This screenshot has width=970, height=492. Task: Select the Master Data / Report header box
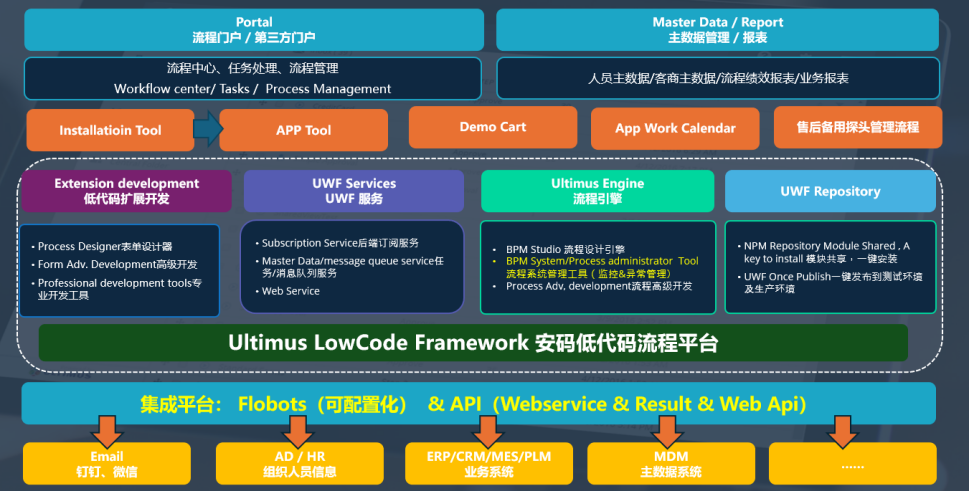click(x=718, y=30)
